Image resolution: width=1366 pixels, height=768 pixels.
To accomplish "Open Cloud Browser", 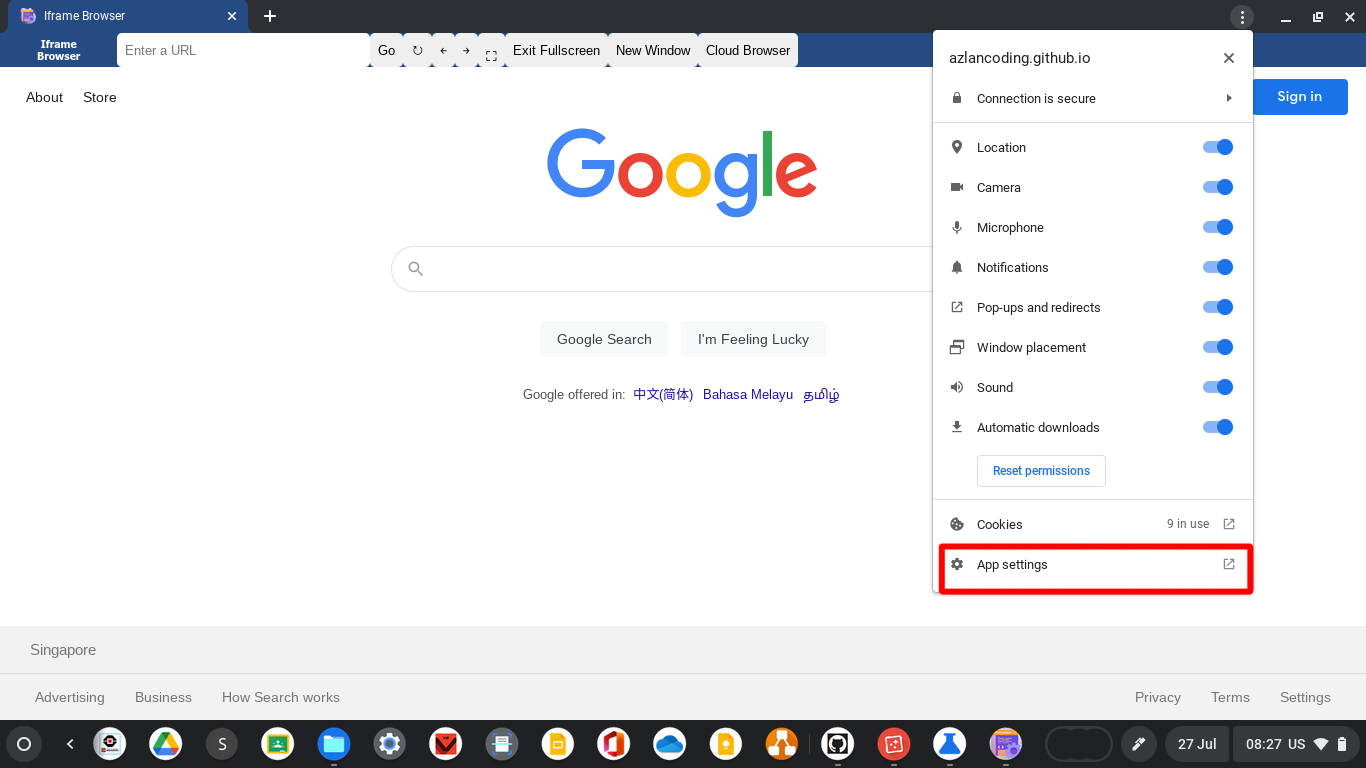I will click(x=748, y=50).
